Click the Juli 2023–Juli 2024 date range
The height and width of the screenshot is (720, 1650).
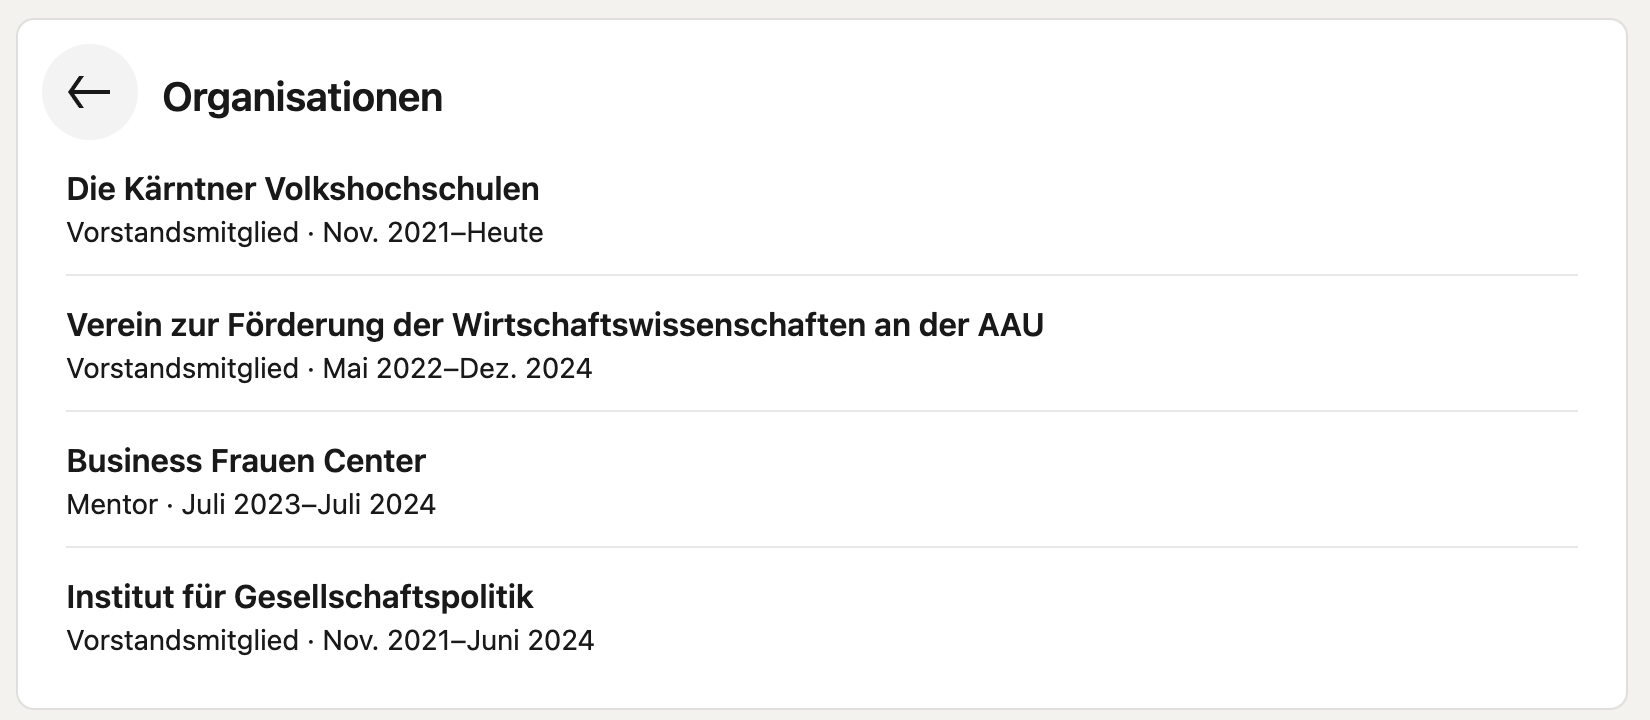coord(308,505)
